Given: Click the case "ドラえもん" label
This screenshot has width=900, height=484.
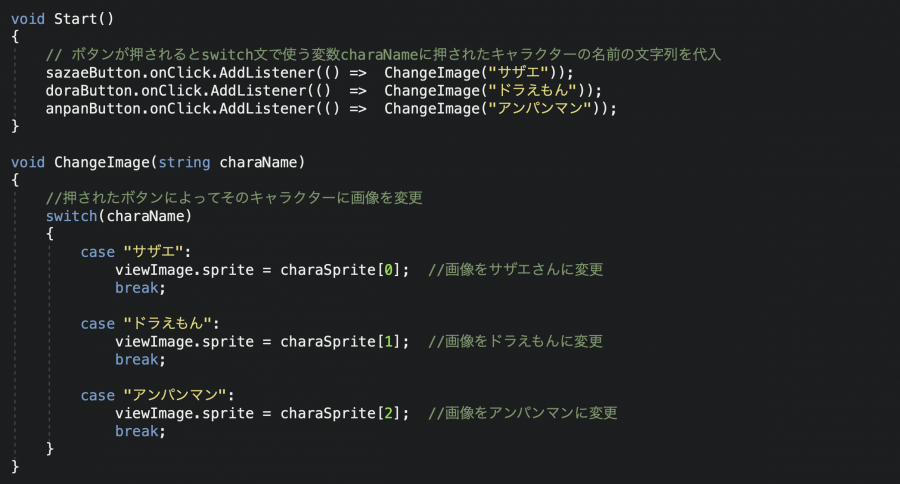Looking at the screenshot, I should point(149,324).
